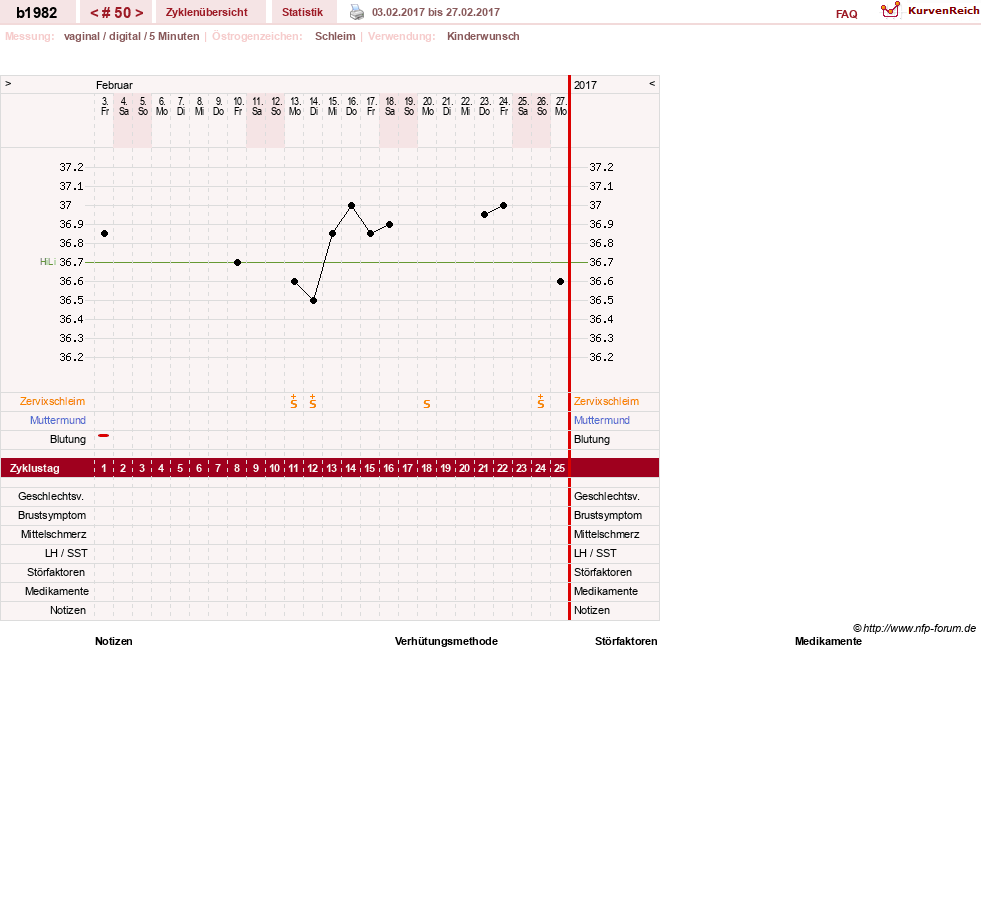Open the KurvenReich logo link
Image resolution: width=981 pixels, height=920 pixels.
930,11
